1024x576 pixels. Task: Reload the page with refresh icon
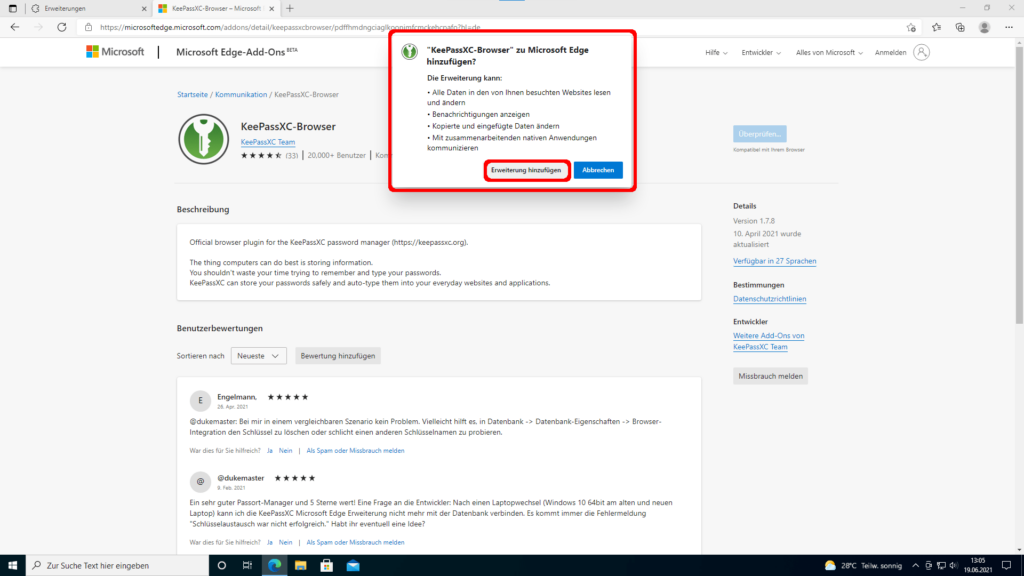61,27
